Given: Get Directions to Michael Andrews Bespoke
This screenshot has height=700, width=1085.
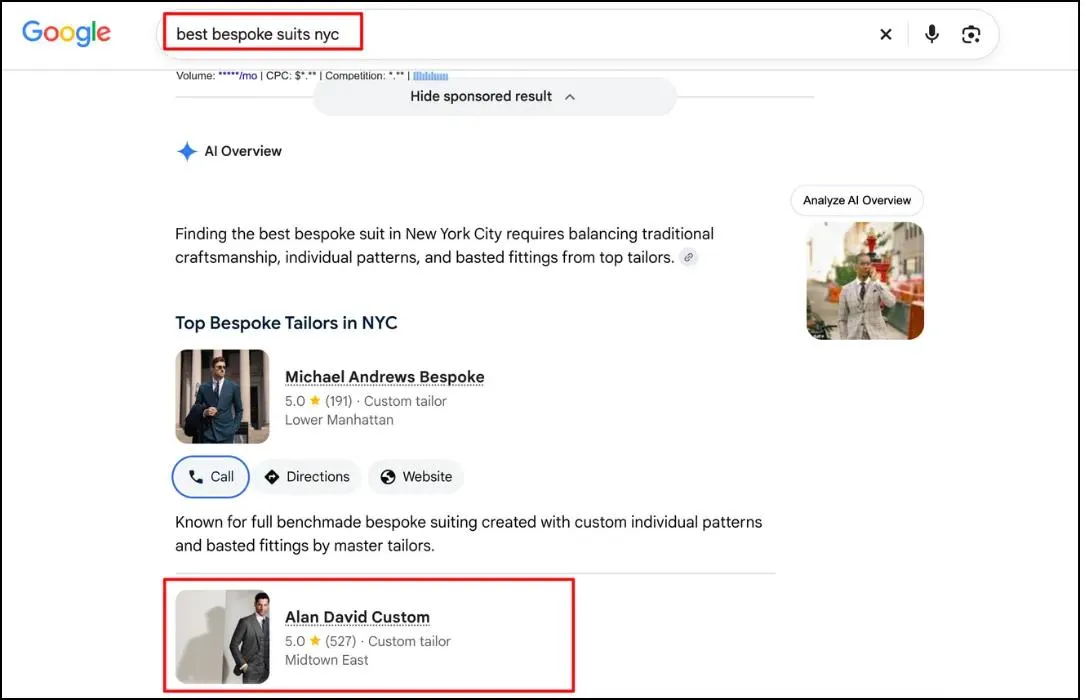Looking at the screenshot, I should pos(308,477).
